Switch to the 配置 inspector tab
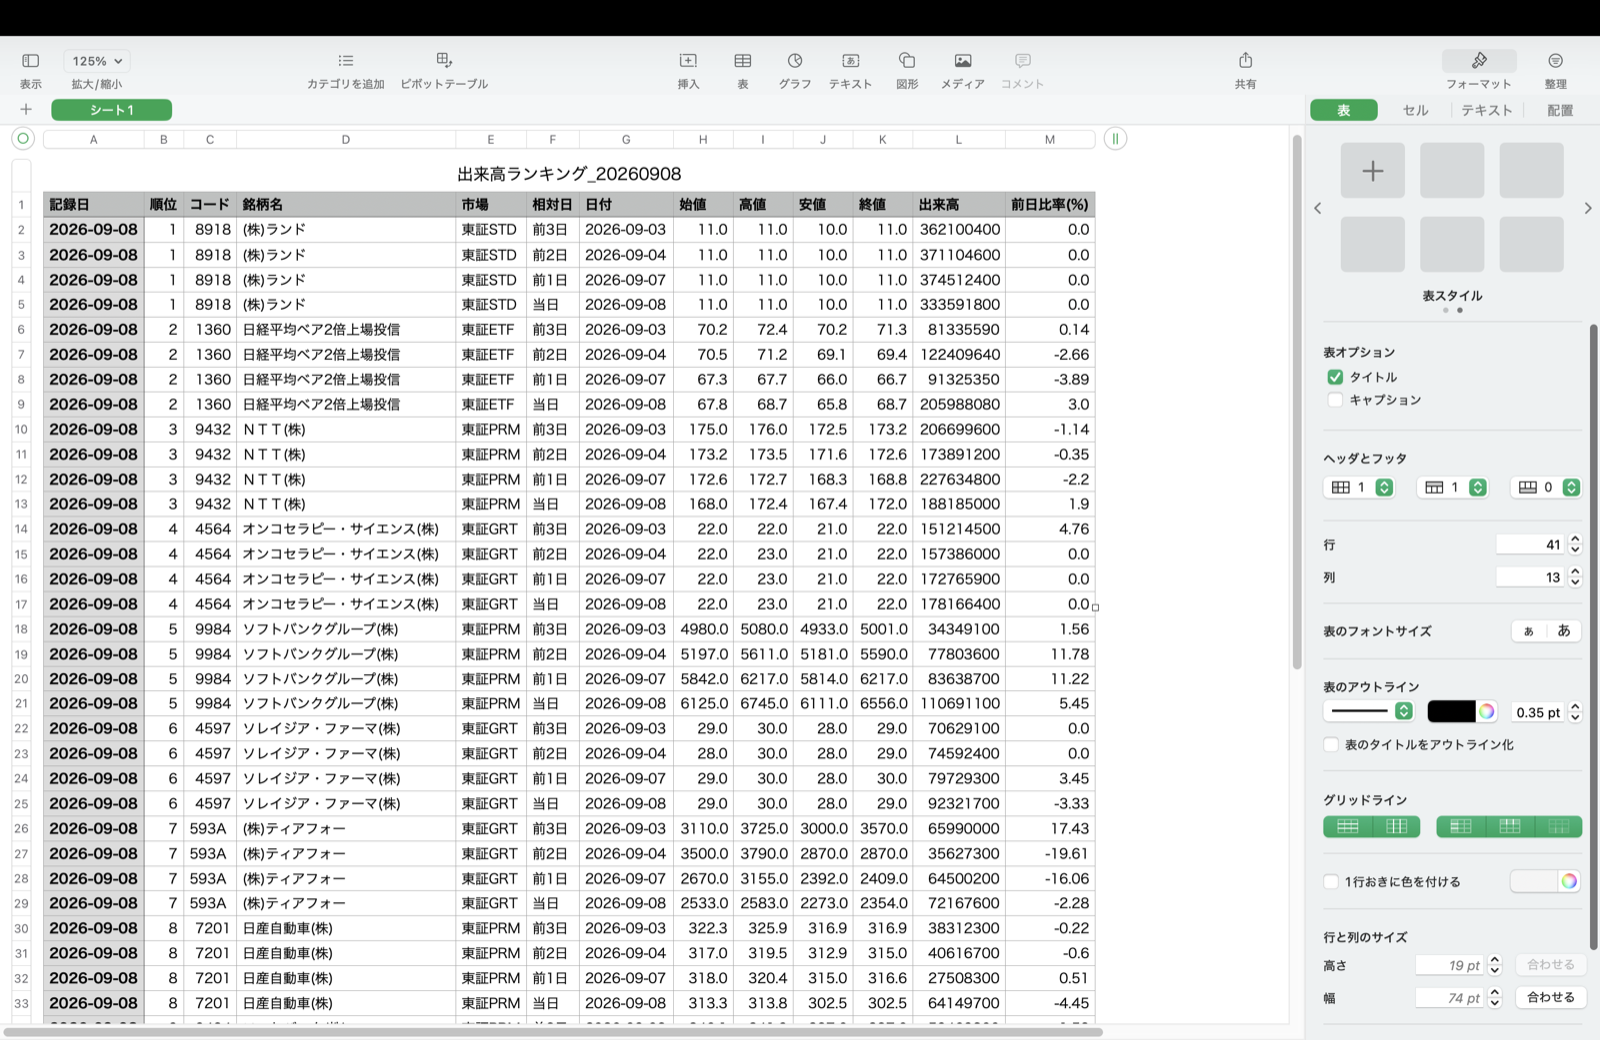This screenshot has height=1040, width=1600. pyautogui.click(x=1560, y=110)
